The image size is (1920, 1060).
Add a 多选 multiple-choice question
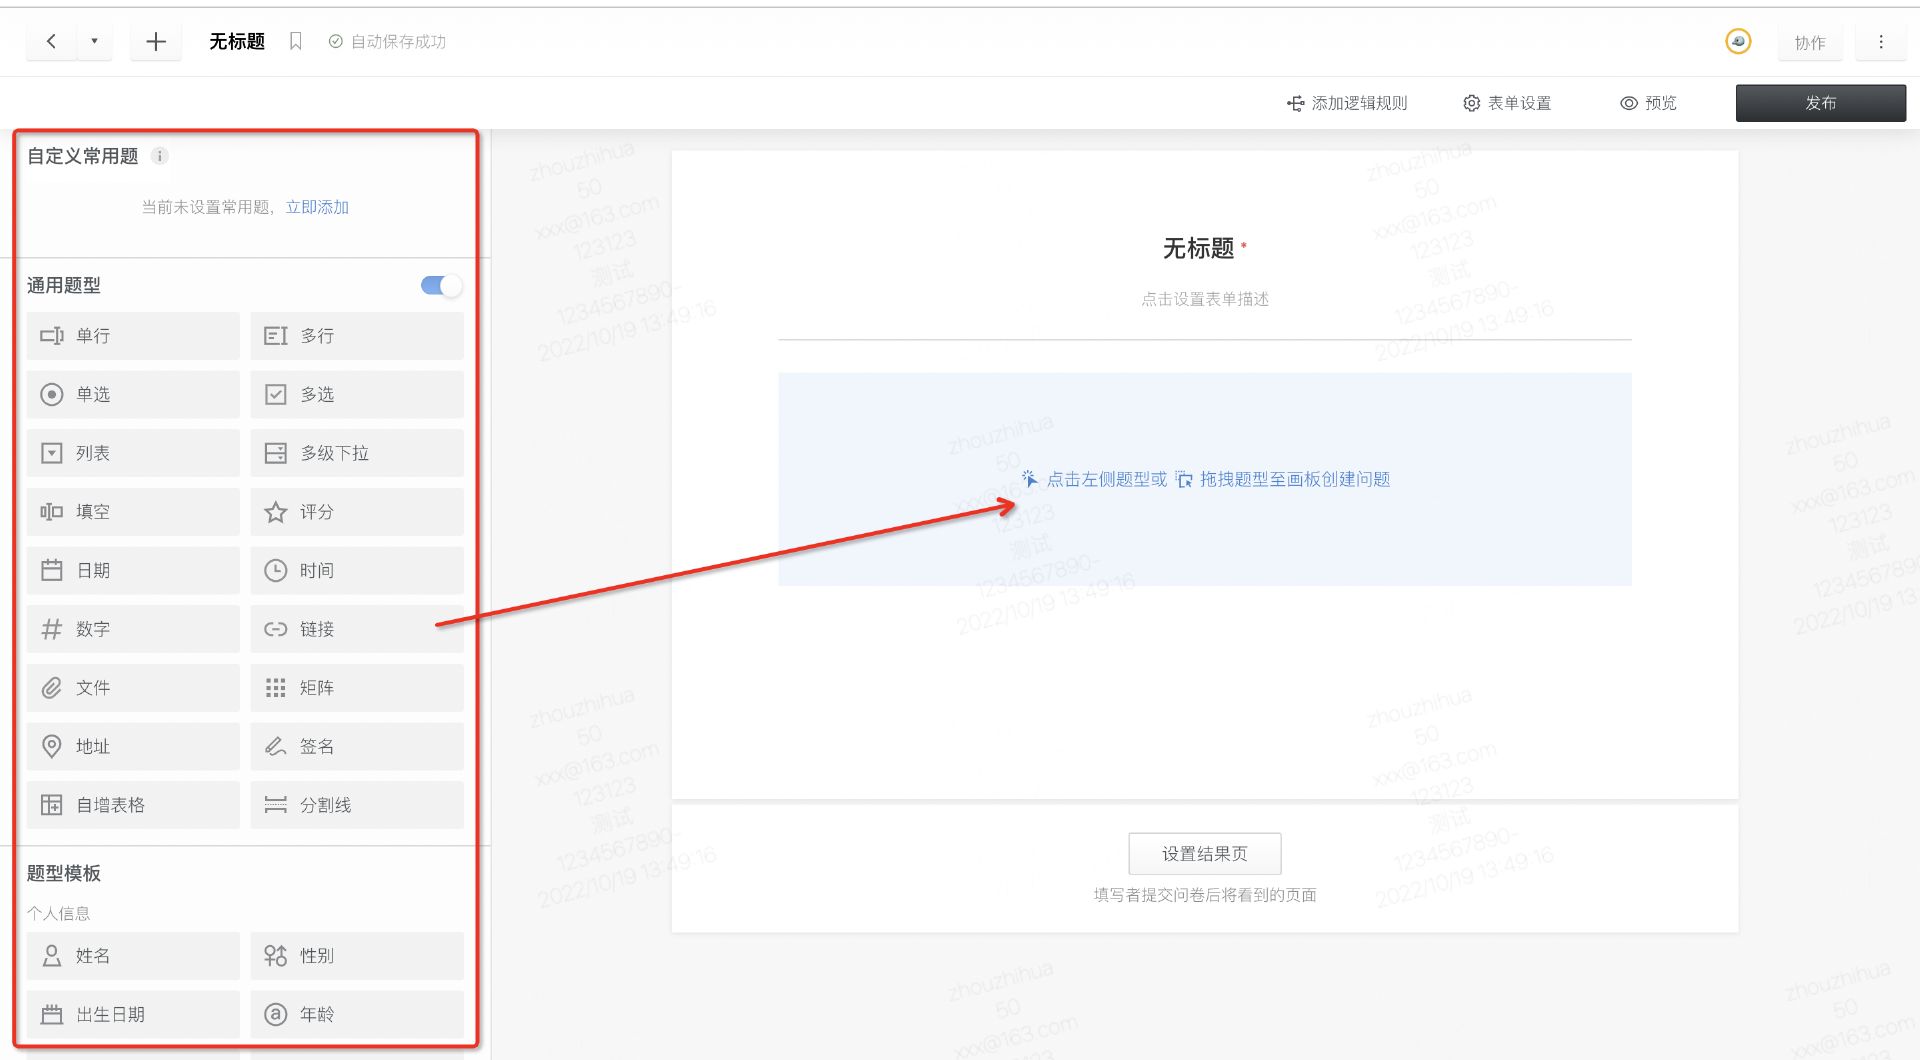click(357, 395)
